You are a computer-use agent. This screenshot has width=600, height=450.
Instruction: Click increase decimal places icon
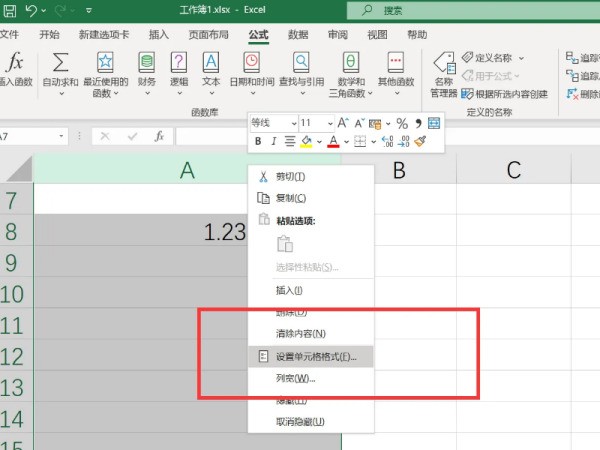click(x=385, y=142)
